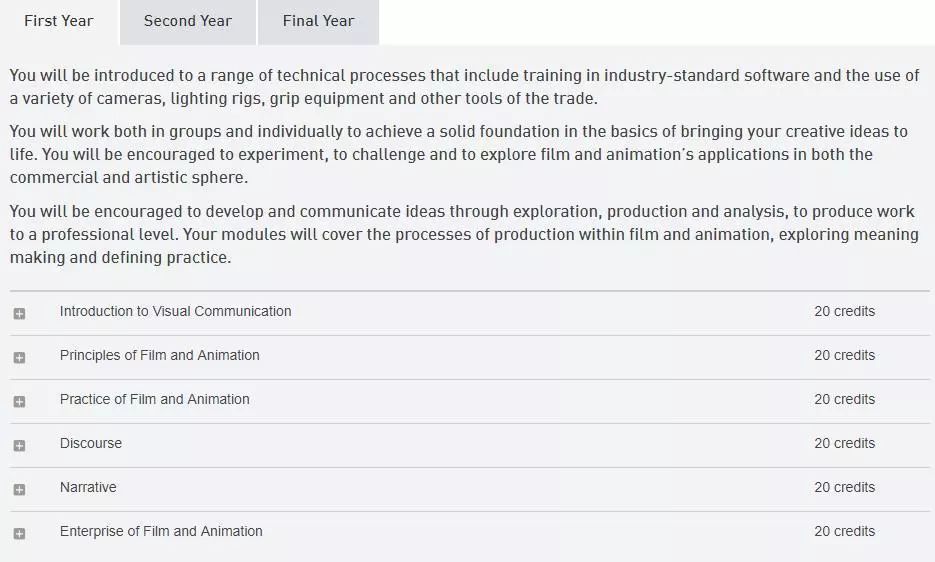
Task: Click the plus icon next to Discourse
Action: click(x=19, y=445)
